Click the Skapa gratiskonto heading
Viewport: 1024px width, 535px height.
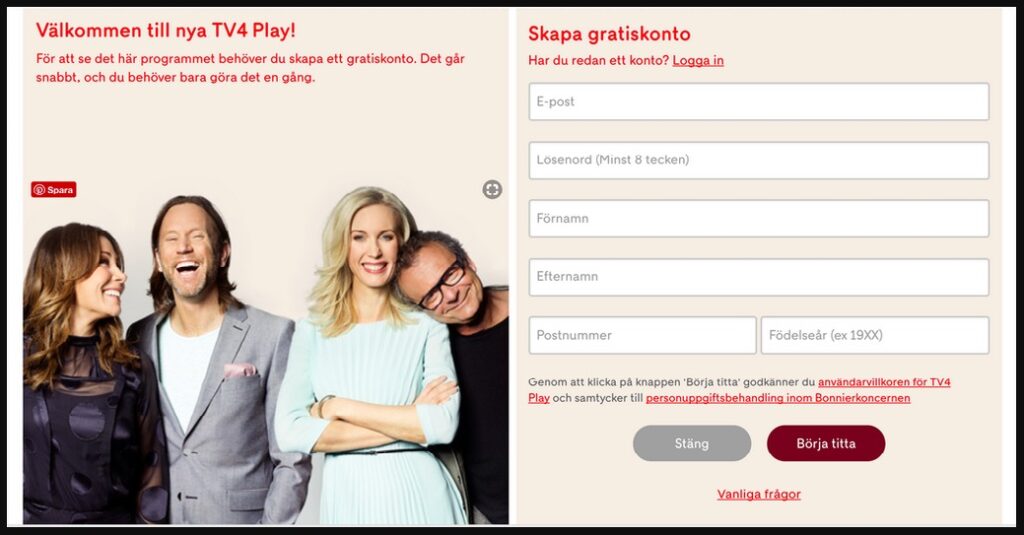point(609,33)
